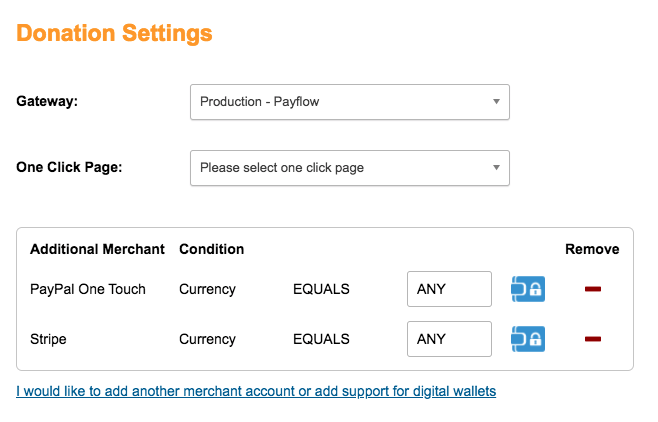Focus the ANY field in PayPal One Touch row
Viewport: 658px width, 422px height.
[x=449, y=289]
